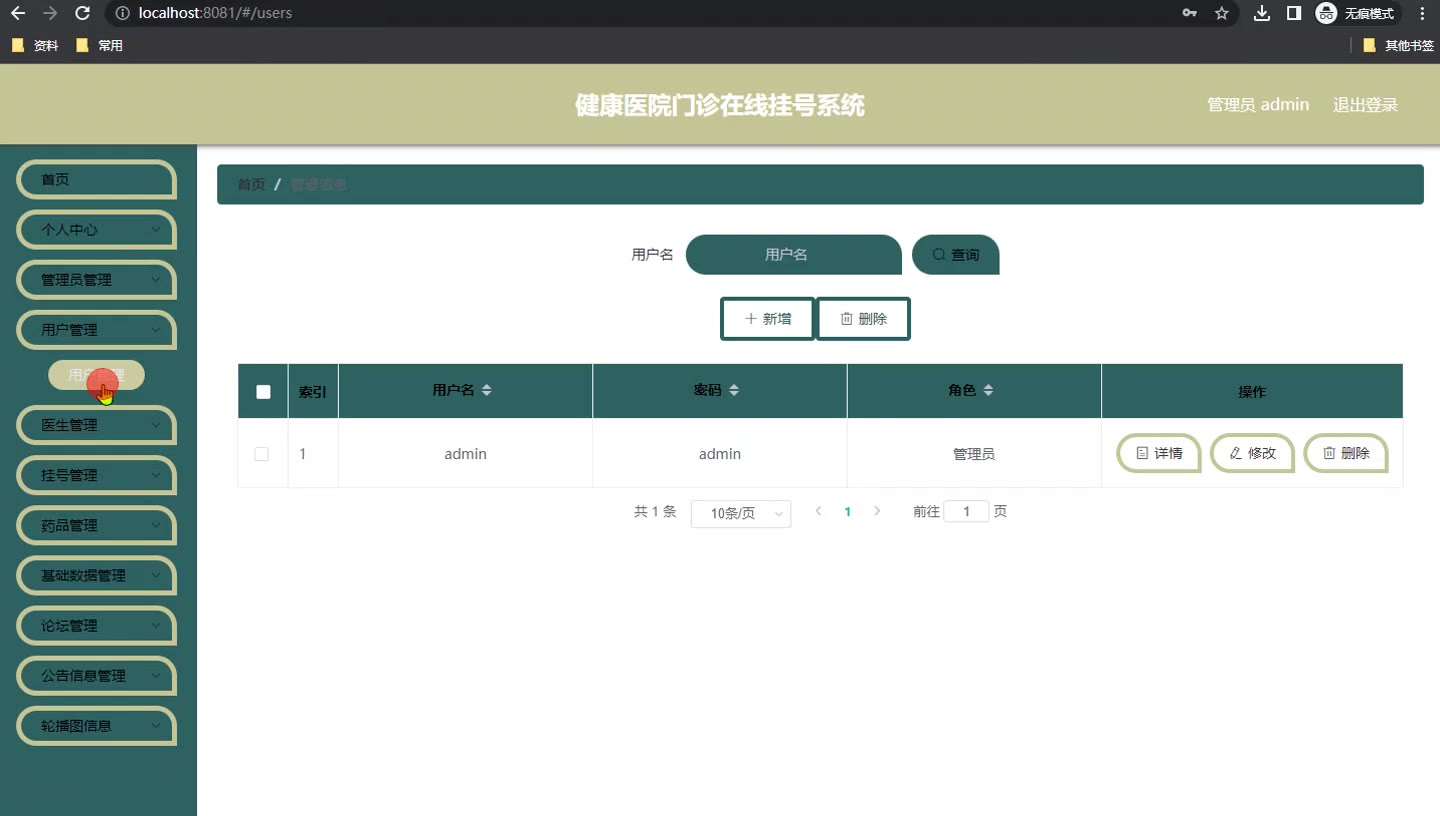
Task: Expand the 管理员管理 sidebar menu
Action: click(x=97, y=279)
